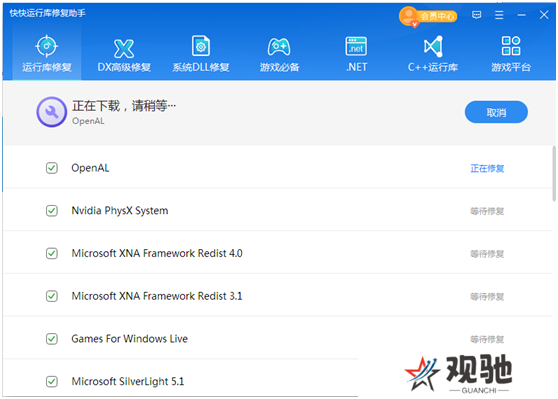The width and height of the screenshot is (558, 399).
Task: Uncheck Games For Windows Live checkbox
Action: 52,339
